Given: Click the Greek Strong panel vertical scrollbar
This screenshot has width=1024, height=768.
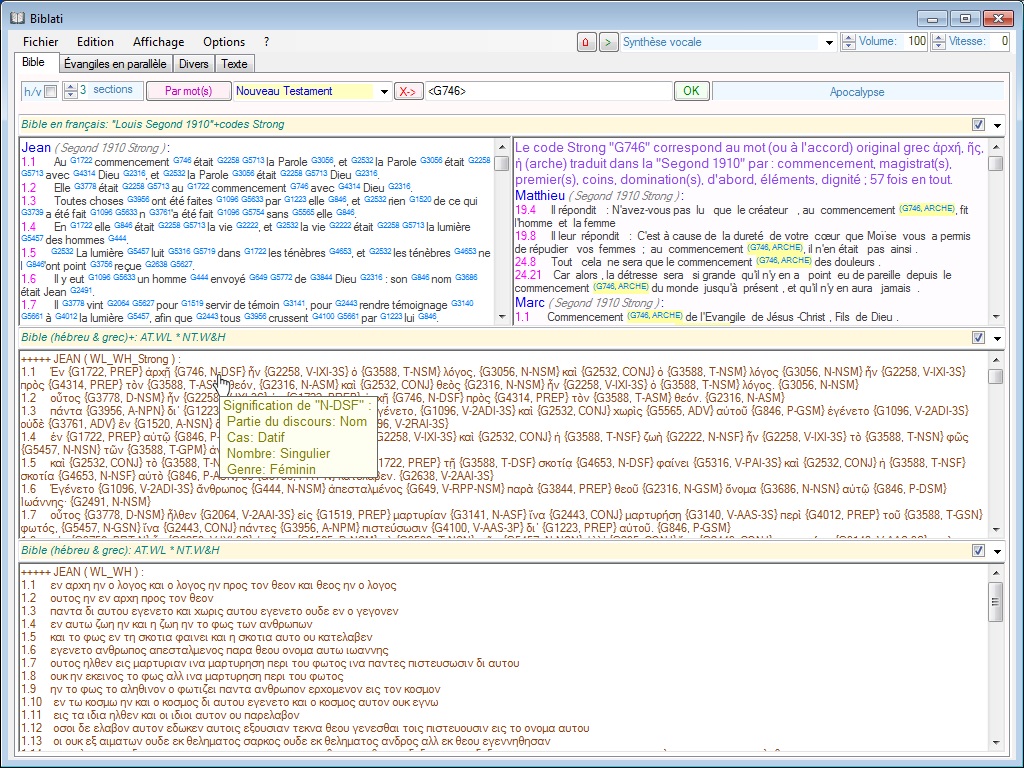Looking at the screenshot, I should pos(995,450).
